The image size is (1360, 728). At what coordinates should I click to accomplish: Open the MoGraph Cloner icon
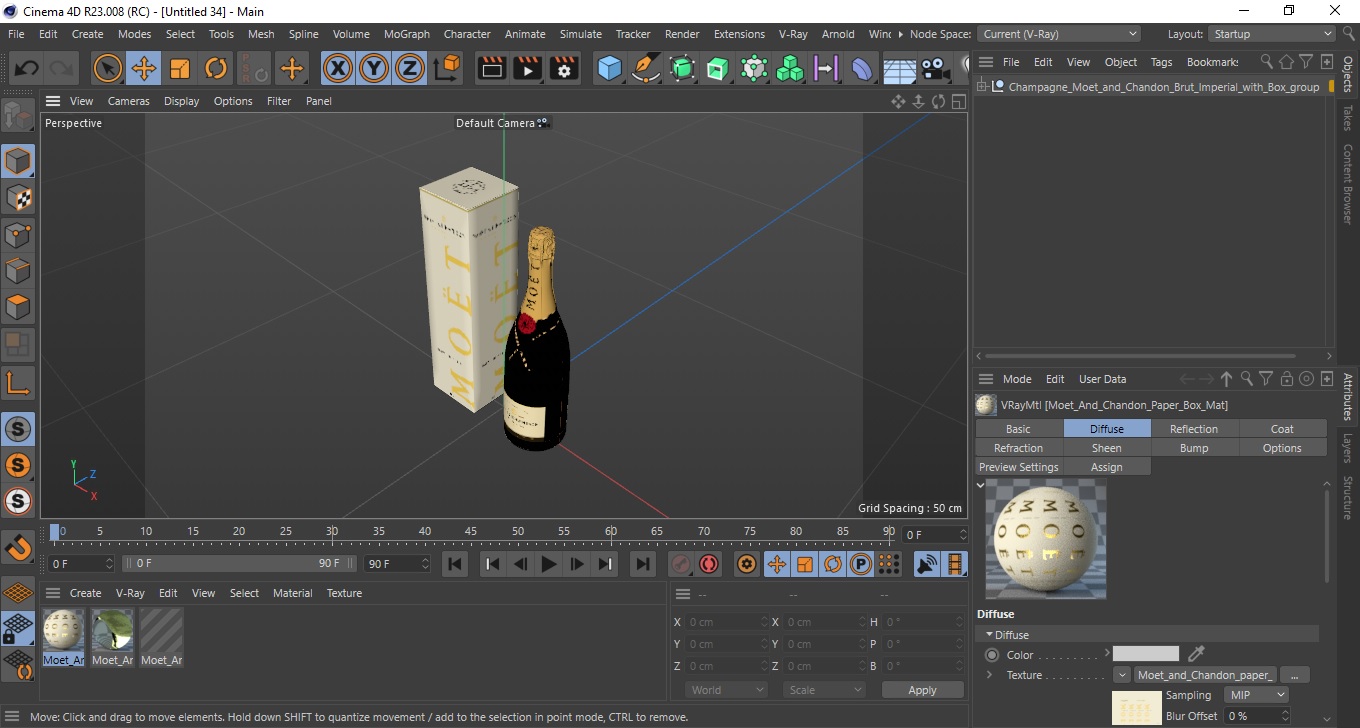point(790,69)
